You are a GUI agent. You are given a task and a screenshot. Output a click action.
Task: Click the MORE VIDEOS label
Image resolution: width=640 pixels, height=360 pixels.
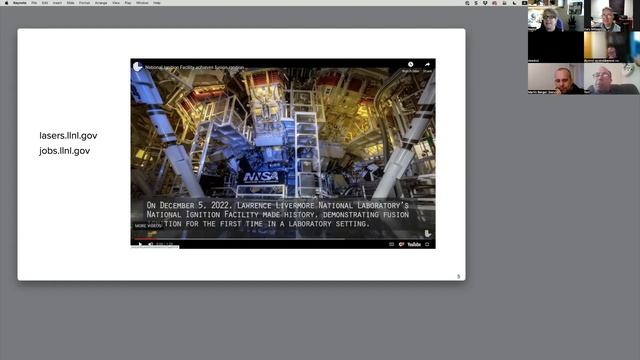point(148,225)
